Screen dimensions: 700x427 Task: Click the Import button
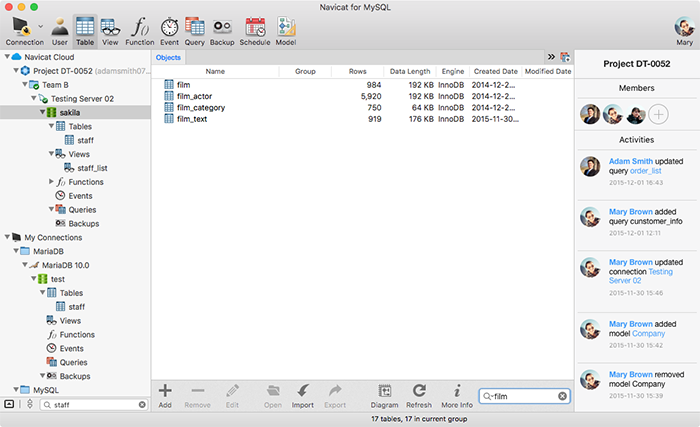pyautogui.click(x=303, y=396)
